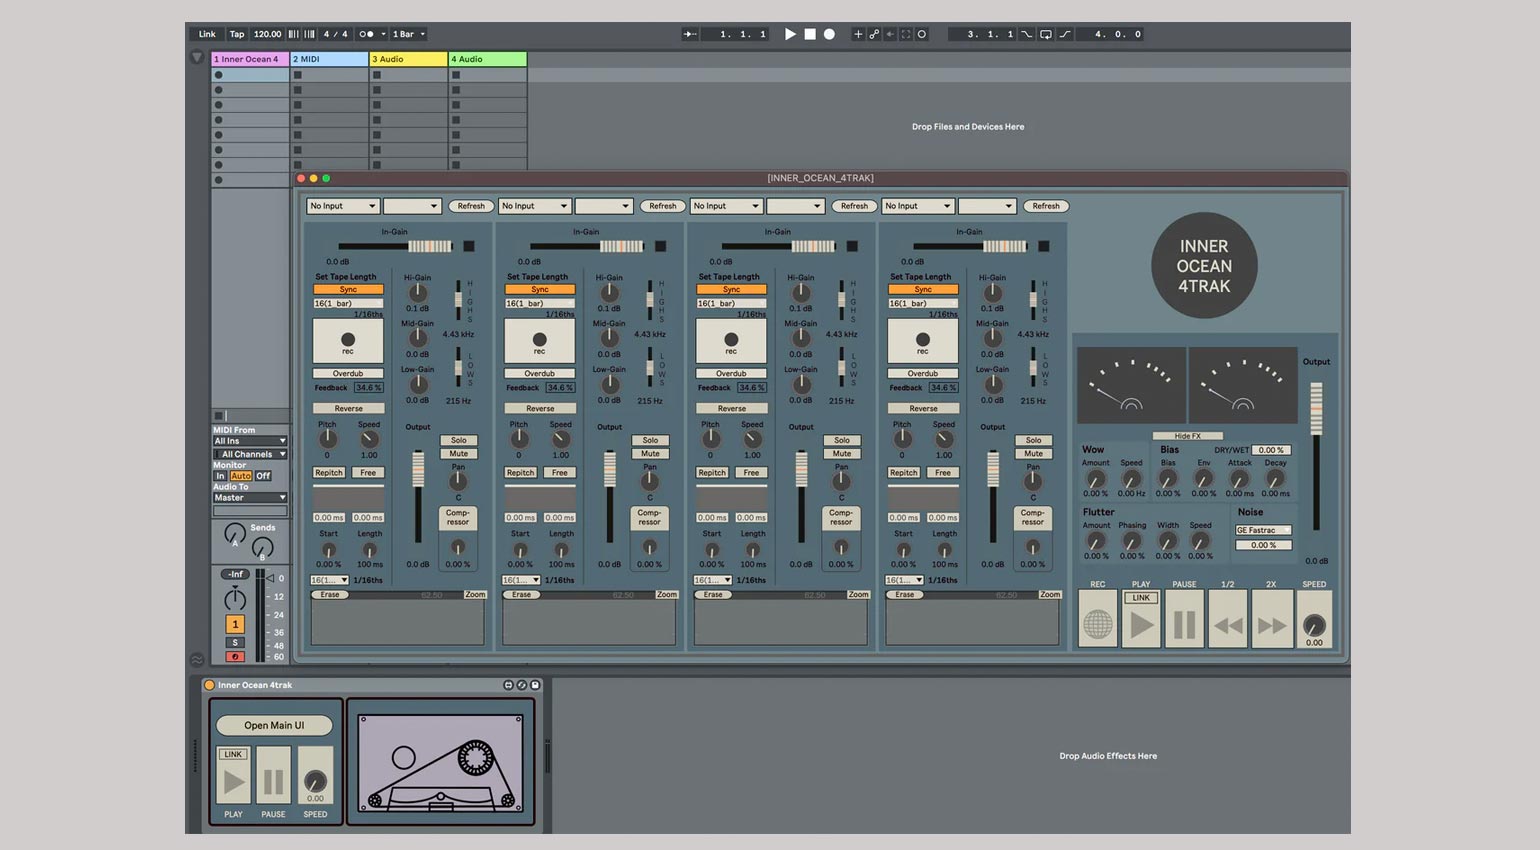Click the rec button on the first tape track

pos(348,341)
